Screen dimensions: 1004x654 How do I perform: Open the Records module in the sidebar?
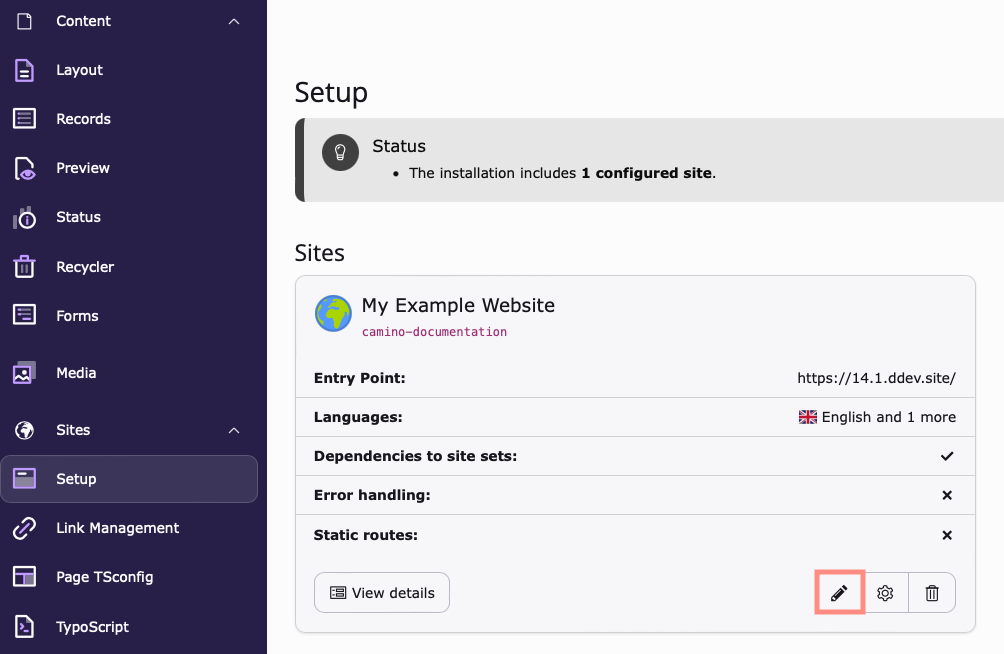point(83,118)
